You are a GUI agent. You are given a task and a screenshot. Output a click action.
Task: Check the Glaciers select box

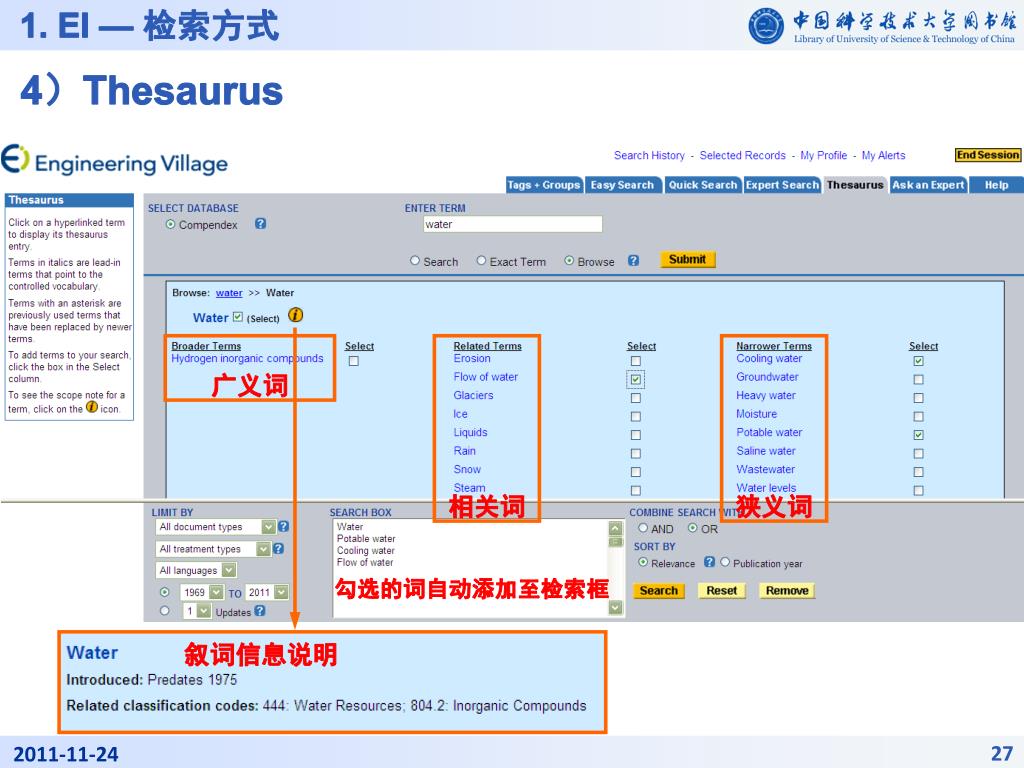(x=635, y=398)
